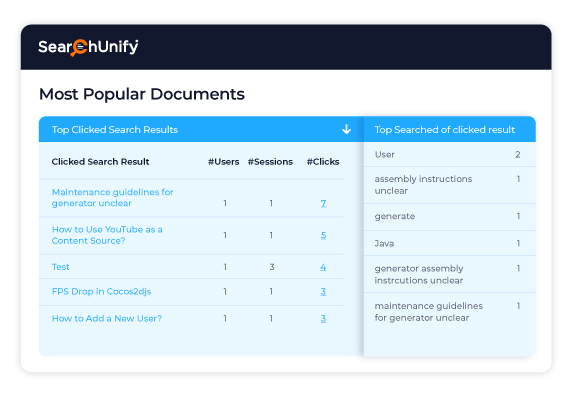The width and height of the screenshot is (570, 395).
Task: Click the 4 clicks count link
Action: coord(323,267)
